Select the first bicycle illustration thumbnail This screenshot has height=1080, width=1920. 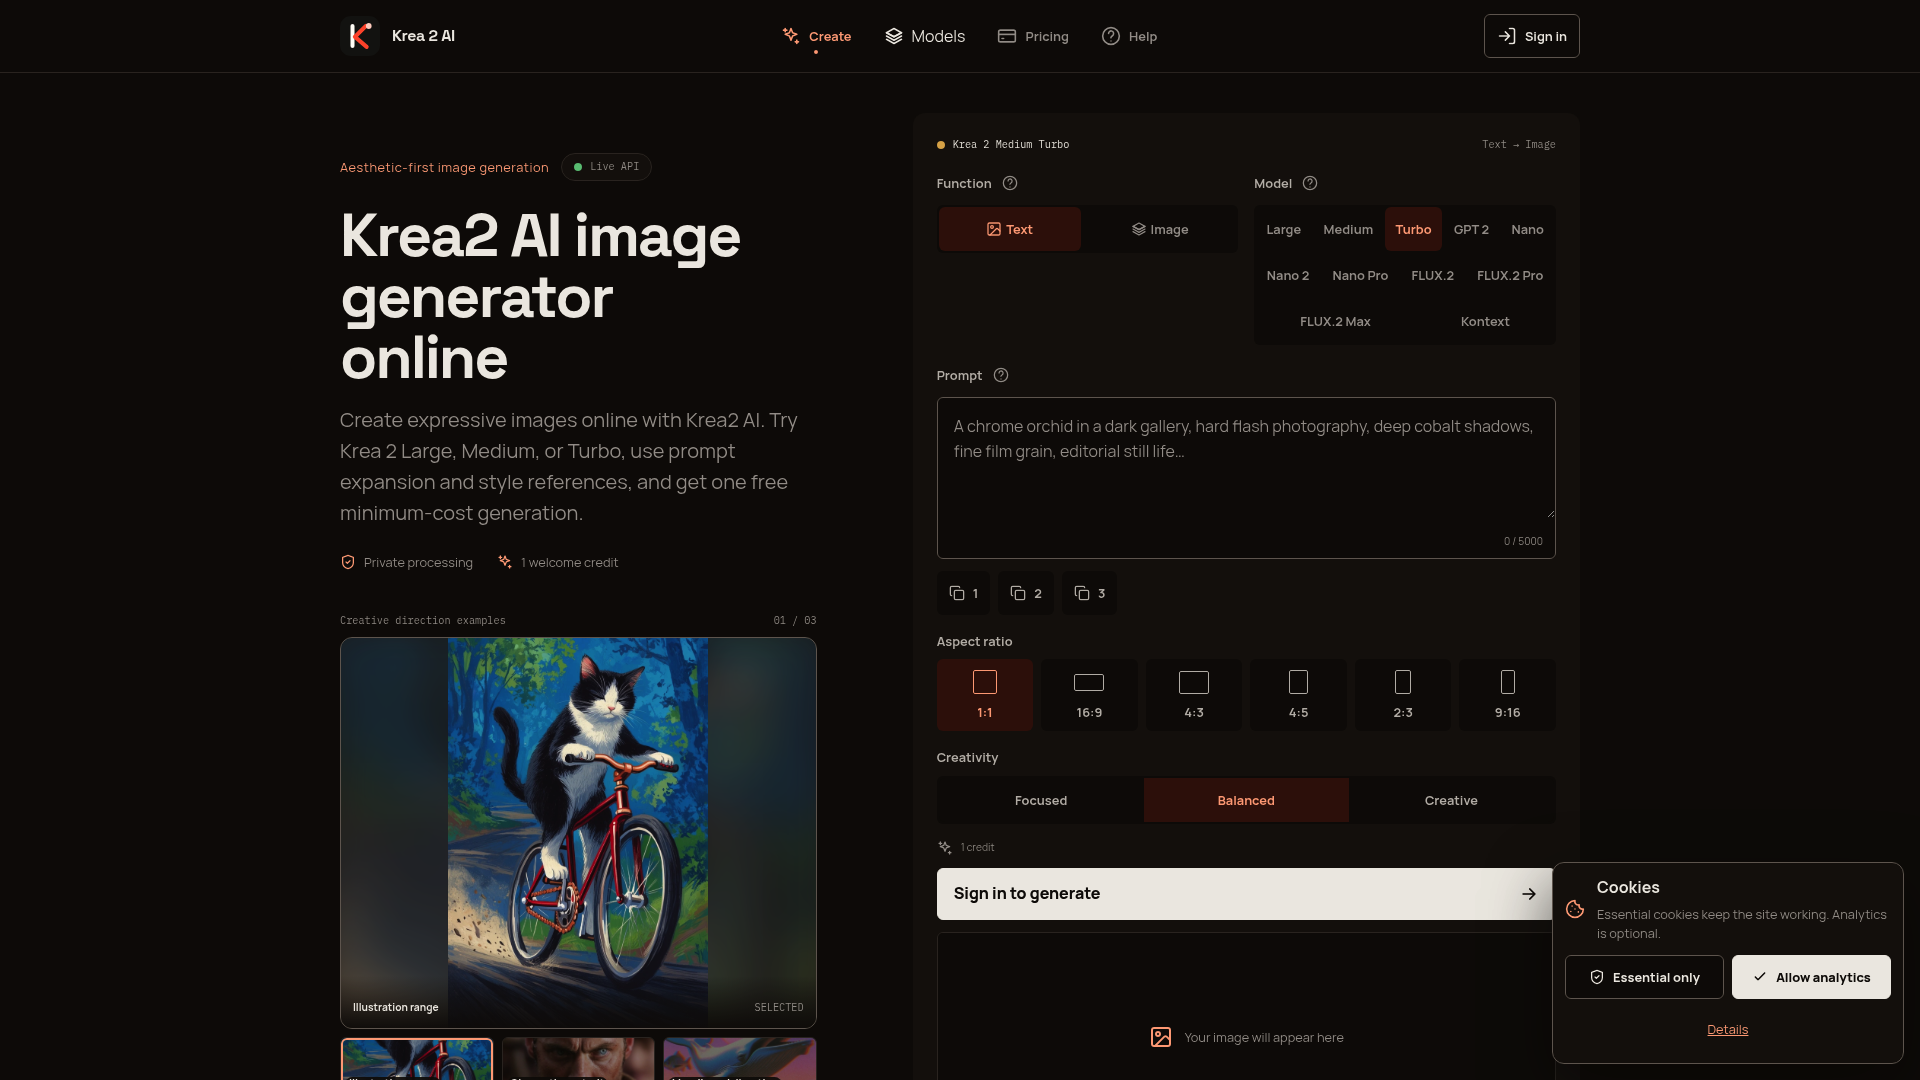[x=417, y=1059]
